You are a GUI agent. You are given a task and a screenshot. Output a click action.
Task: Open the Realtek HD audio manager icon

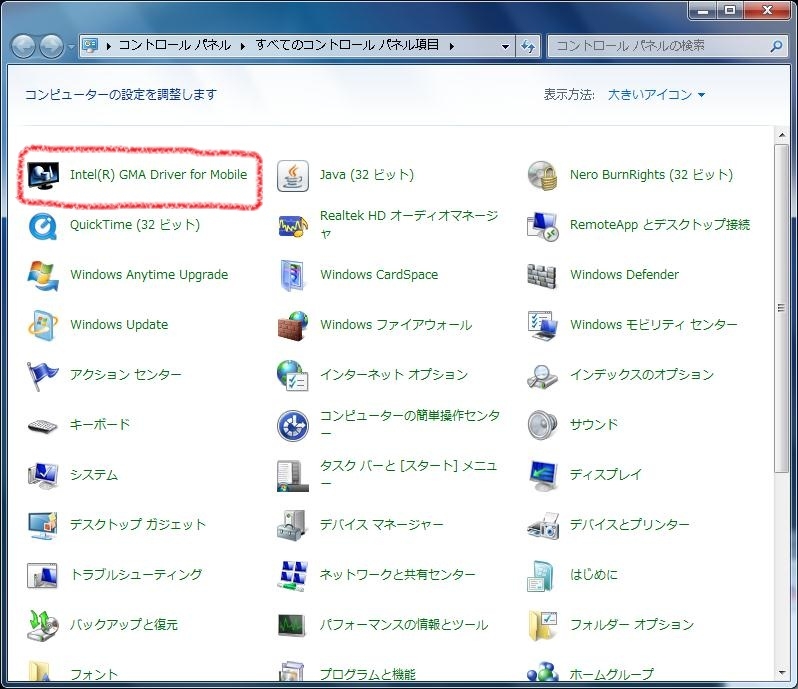point(293,226)
